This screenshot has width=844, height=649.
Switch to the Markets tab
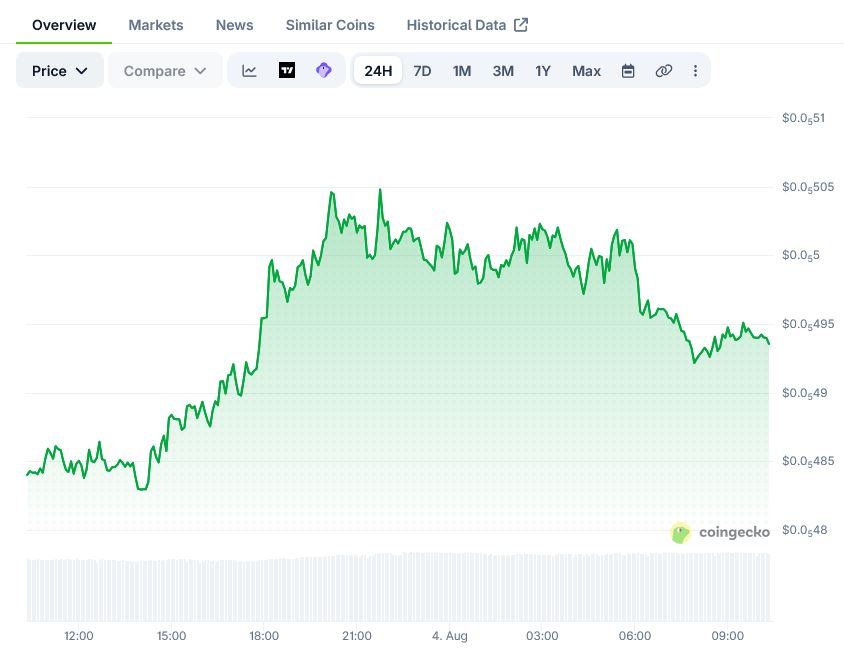(x=156, y=25)
